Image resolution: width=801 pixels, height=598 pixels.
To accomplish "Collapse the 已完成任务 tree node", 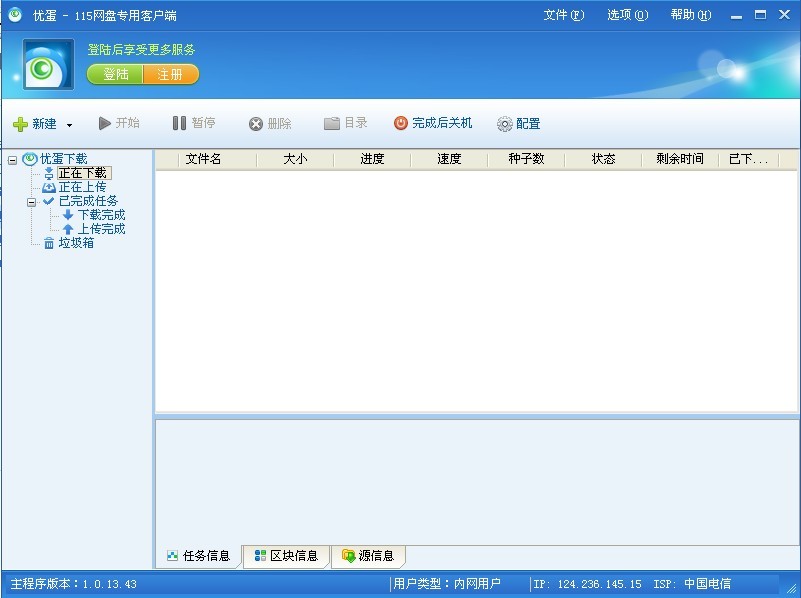I will coord(32,201).
